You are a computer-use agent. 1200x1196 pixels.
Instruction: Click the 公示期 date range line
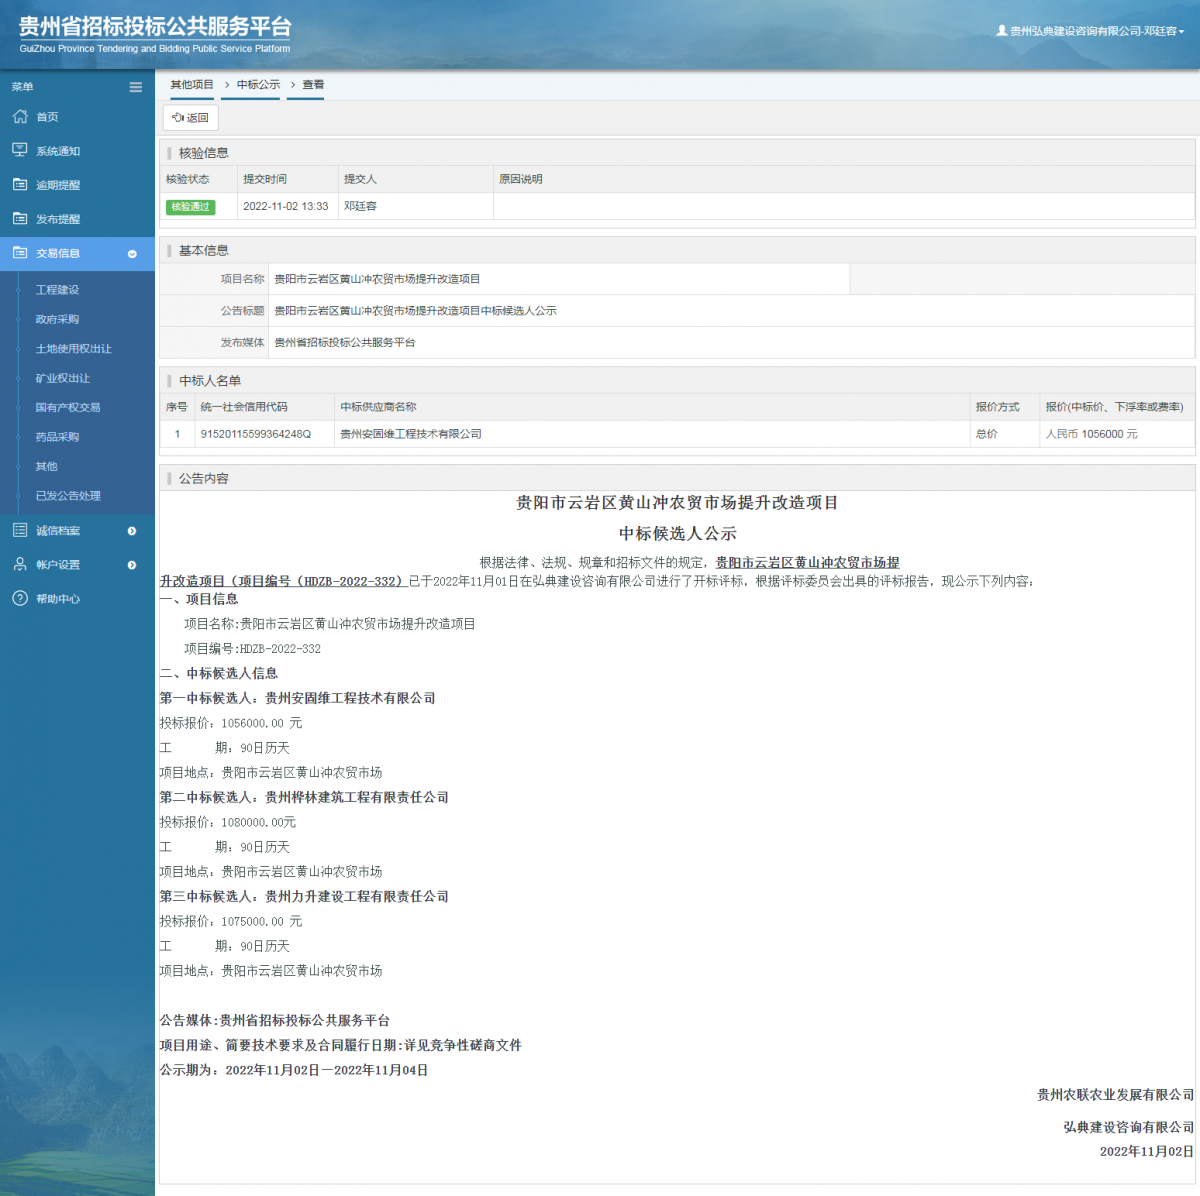(294, 1070)
